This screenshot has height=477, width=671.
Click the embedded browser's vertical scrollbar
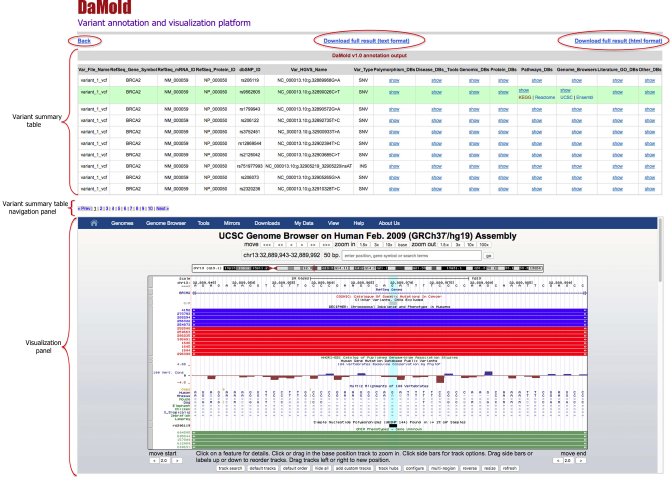point(660,249)
